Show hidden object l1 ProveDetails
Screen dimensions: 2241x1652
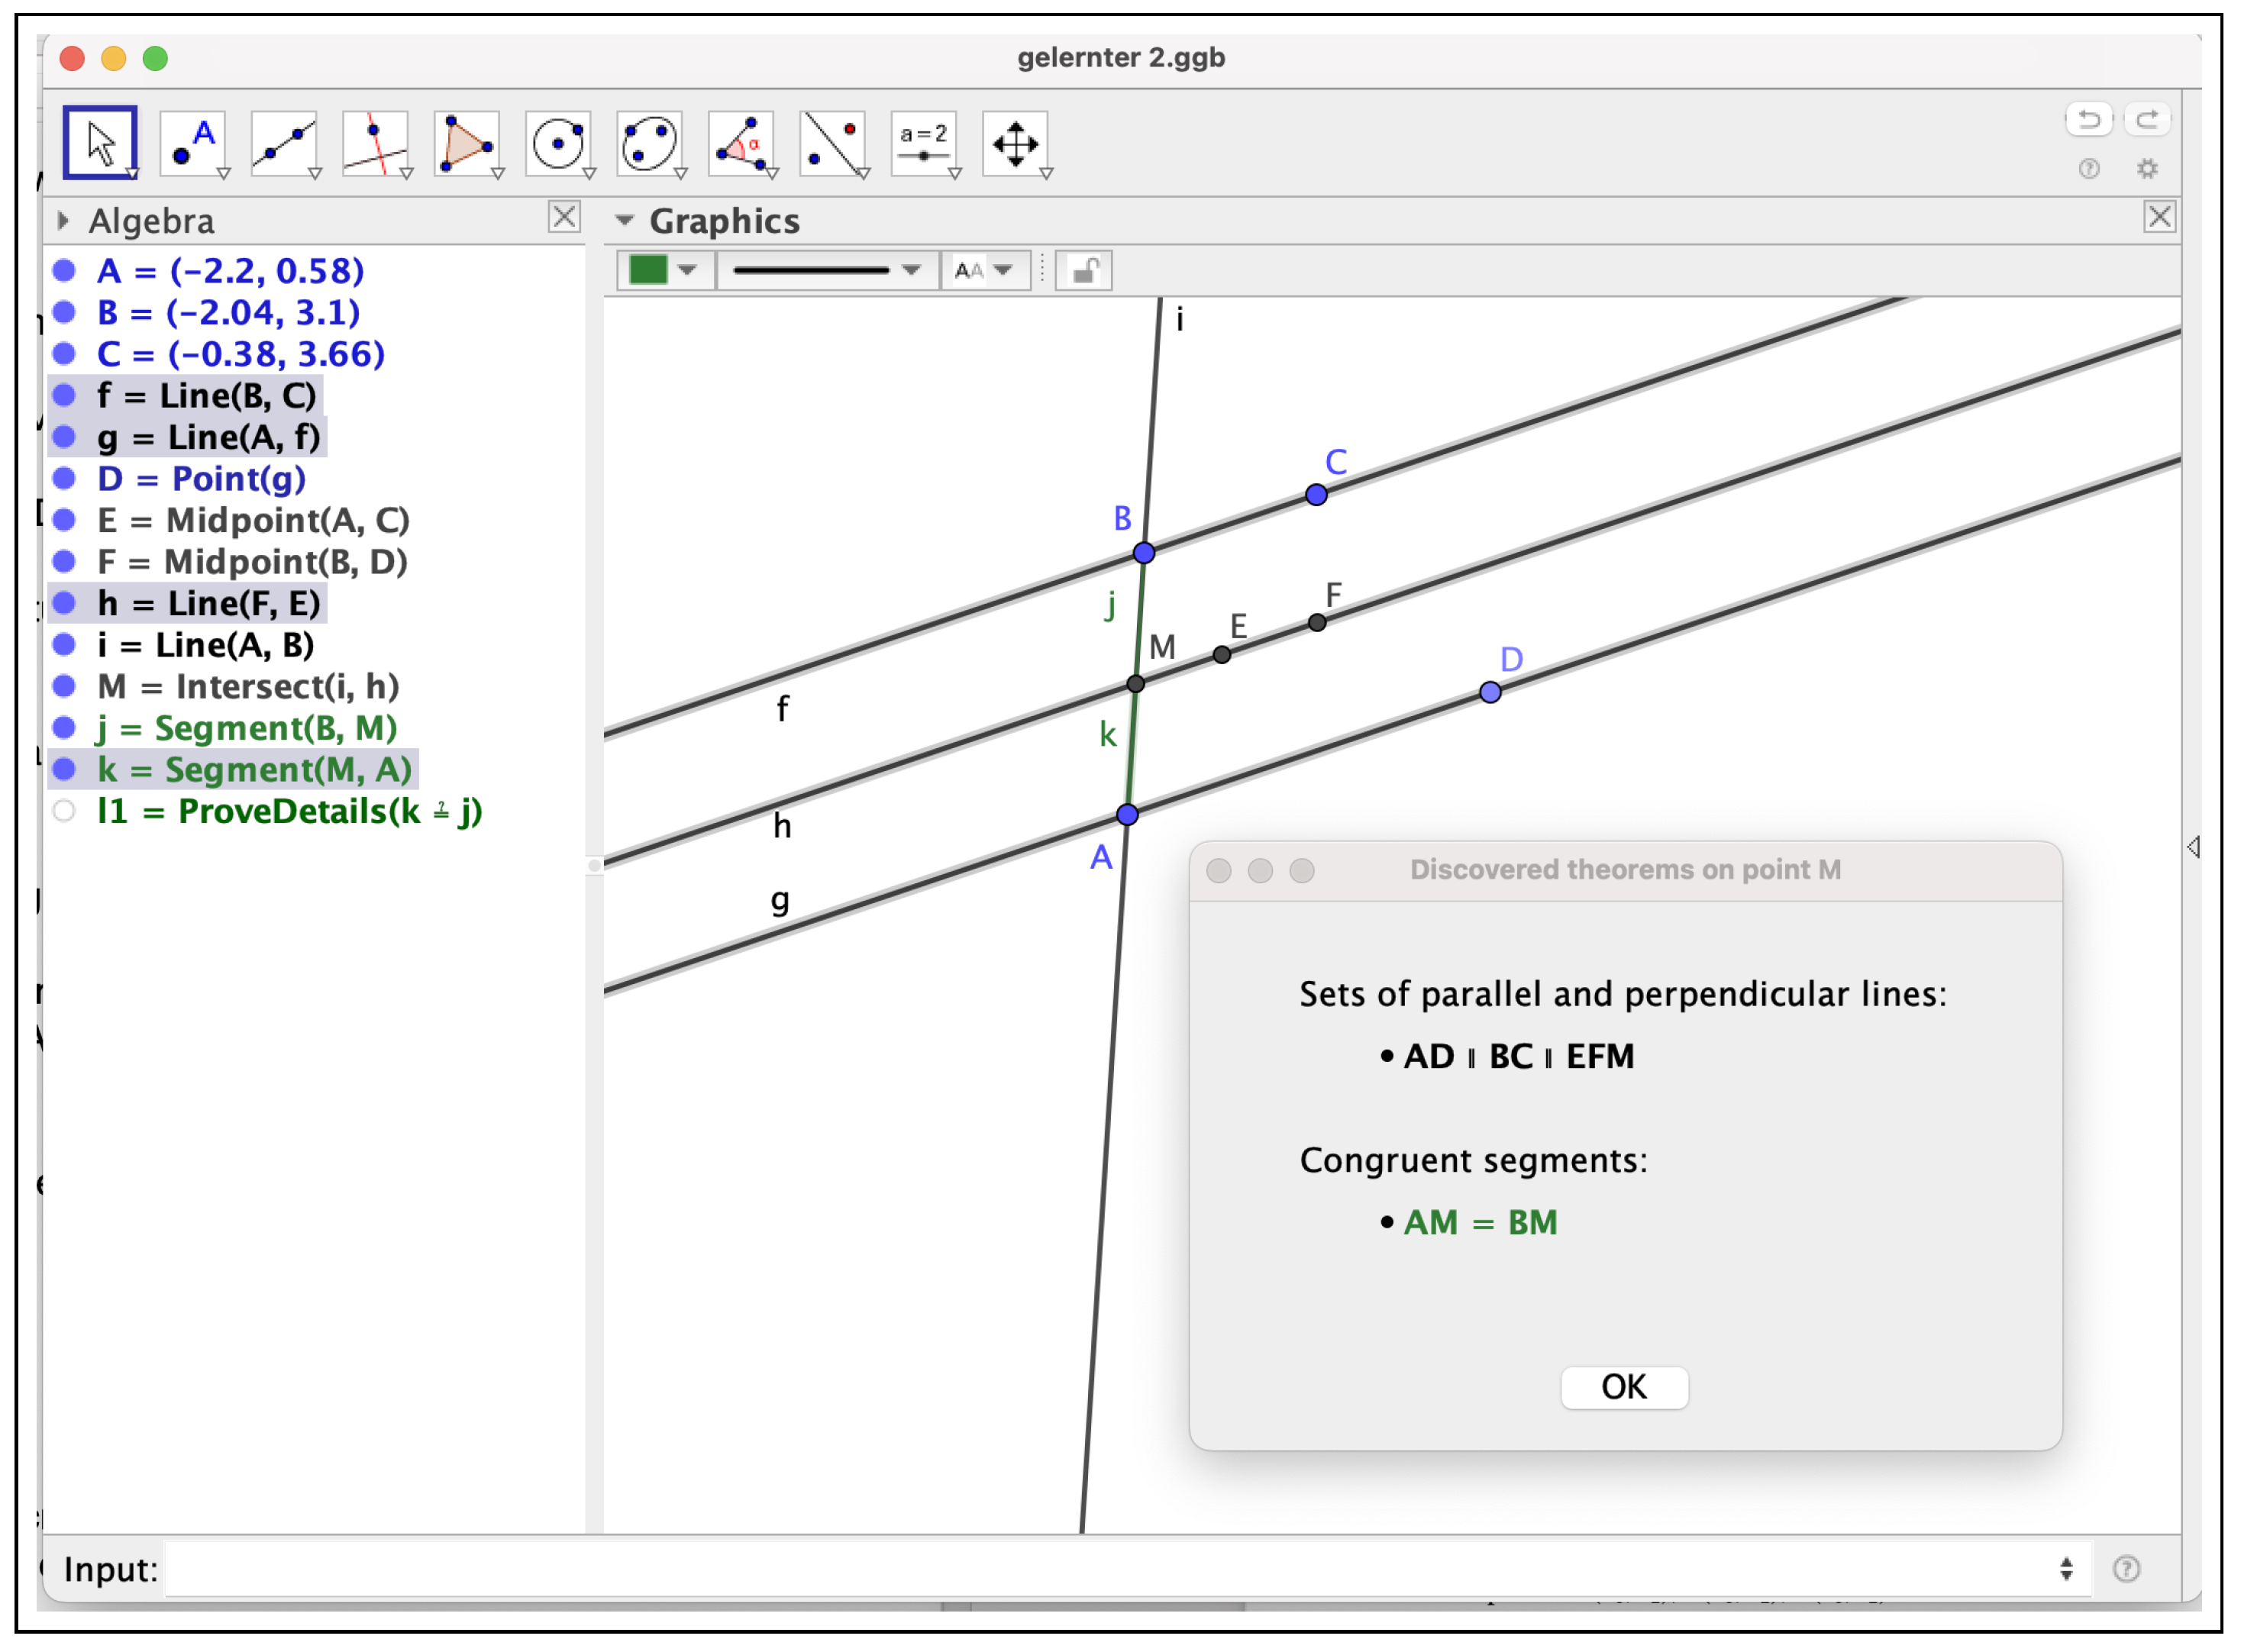64,811
